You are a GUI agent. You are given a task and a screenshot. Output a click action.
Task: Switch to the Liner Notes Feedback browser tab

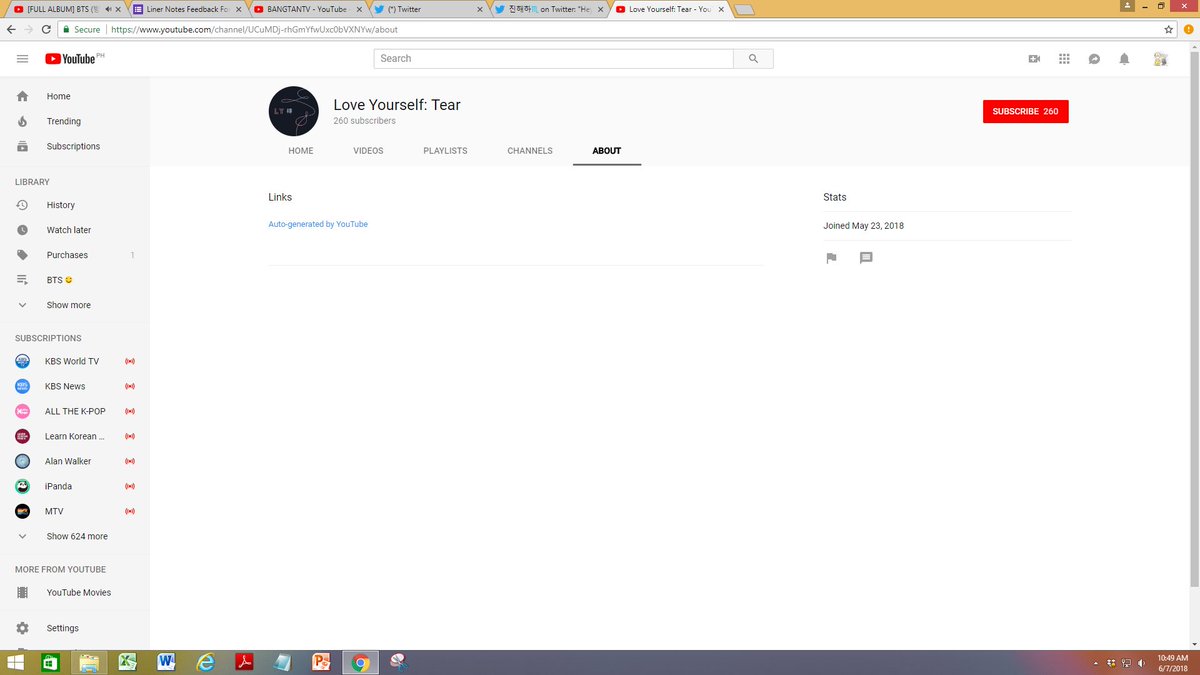tap(186, 9)
